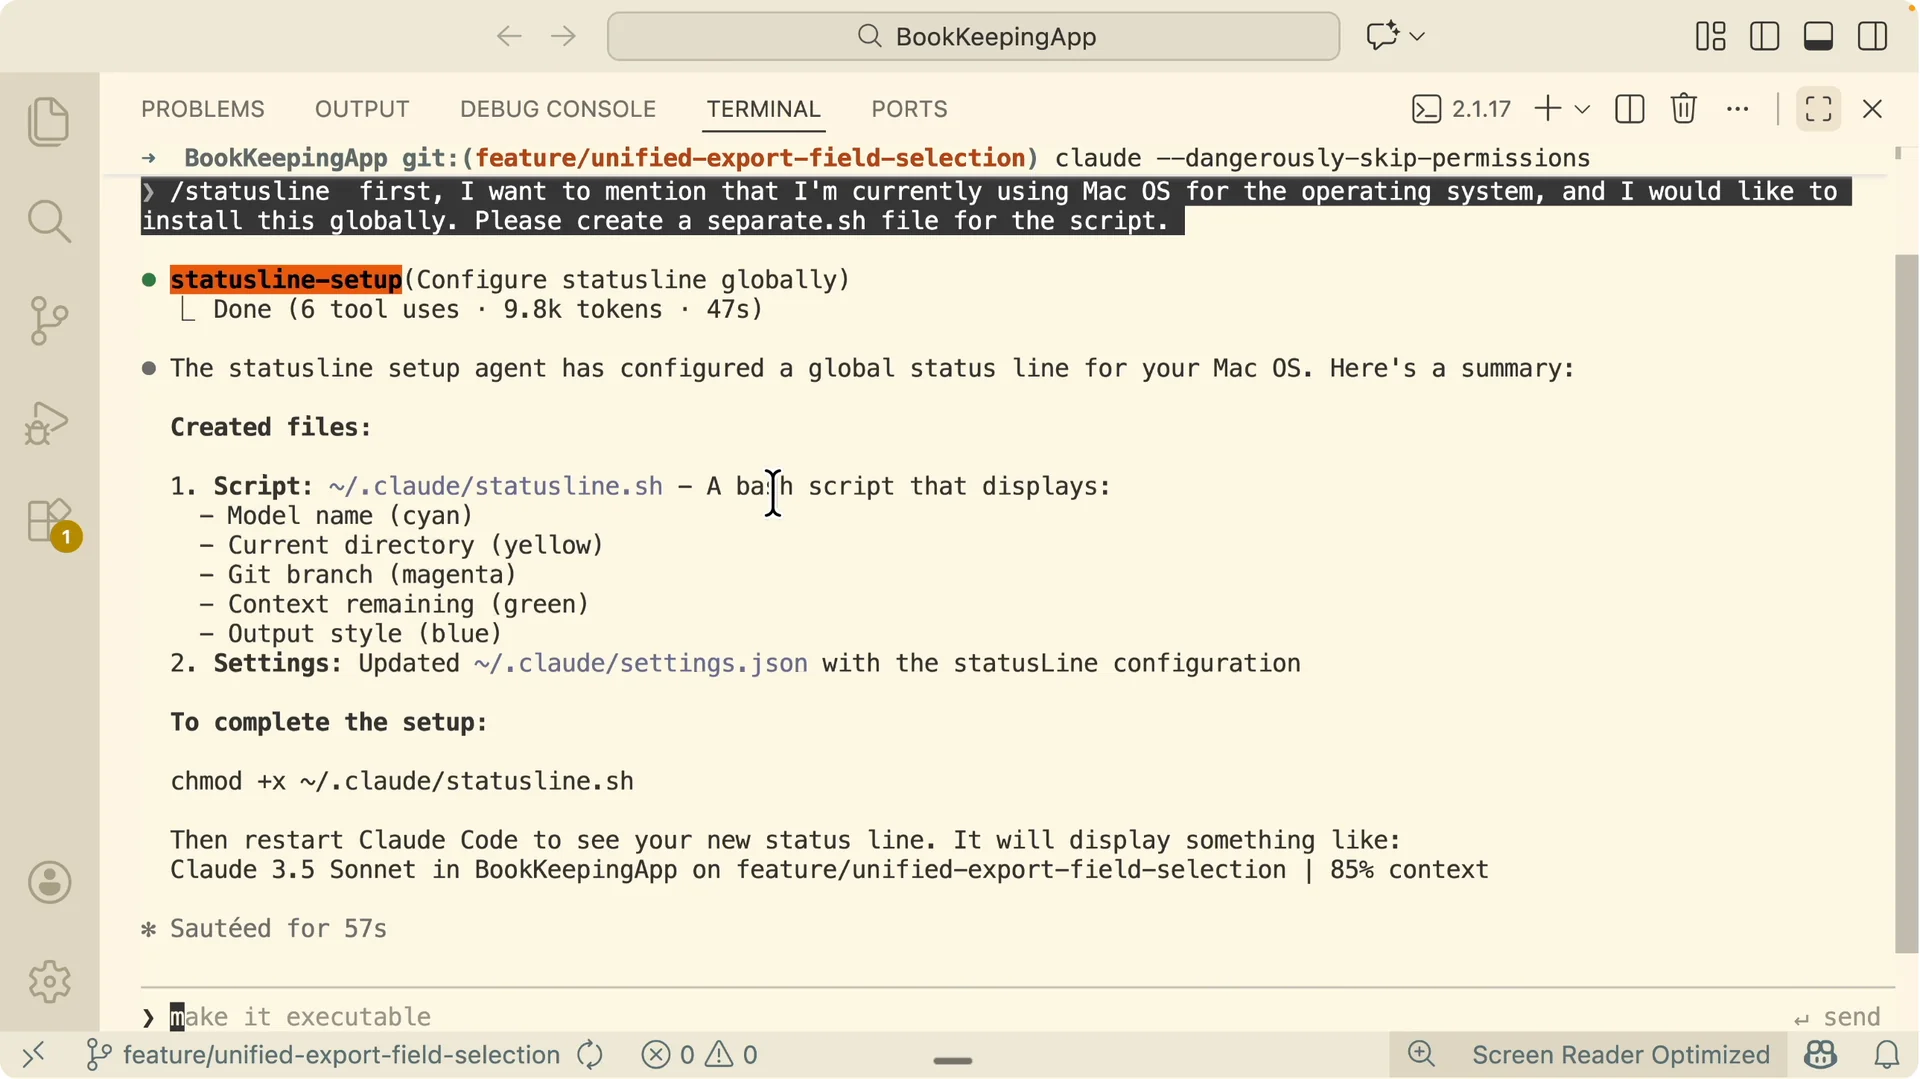Open the Extensions view with badge

pos(52,524)
